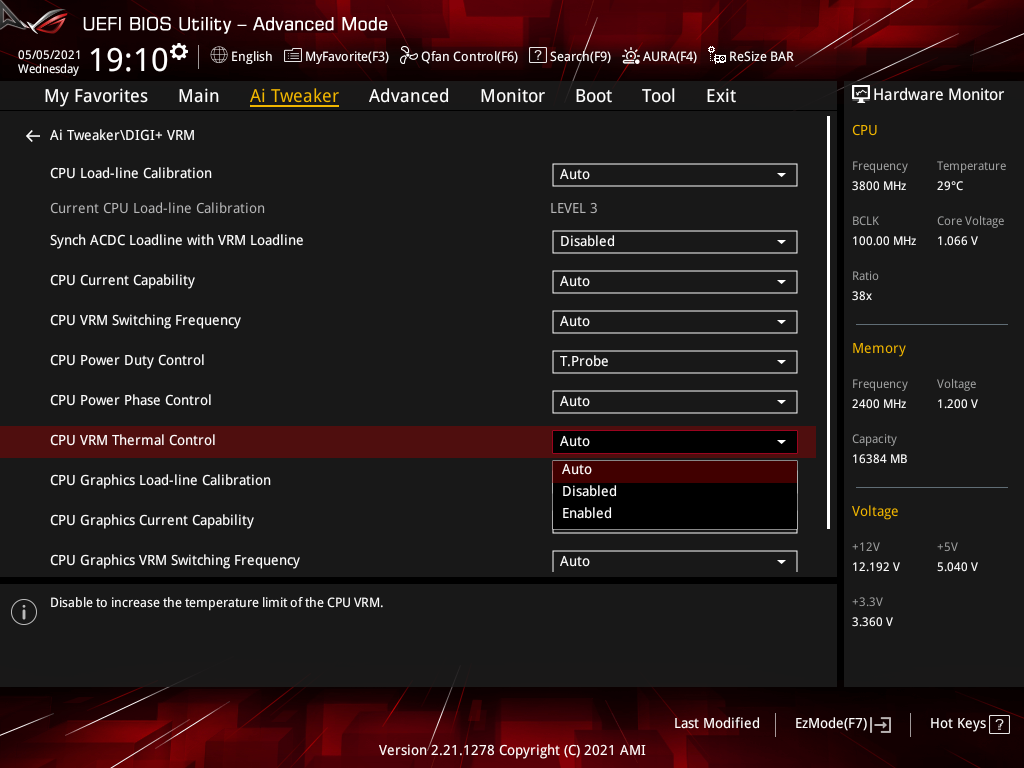Open CPU Power Duty Control dropdown
This screenshot has width=1024, height=768.
(x=675, y=362)
